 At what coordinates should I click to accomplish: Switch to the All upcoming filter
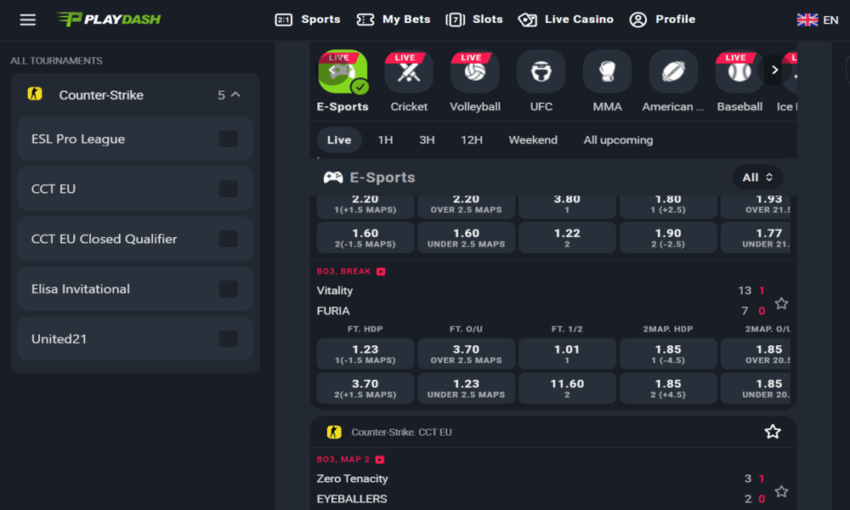618,140
